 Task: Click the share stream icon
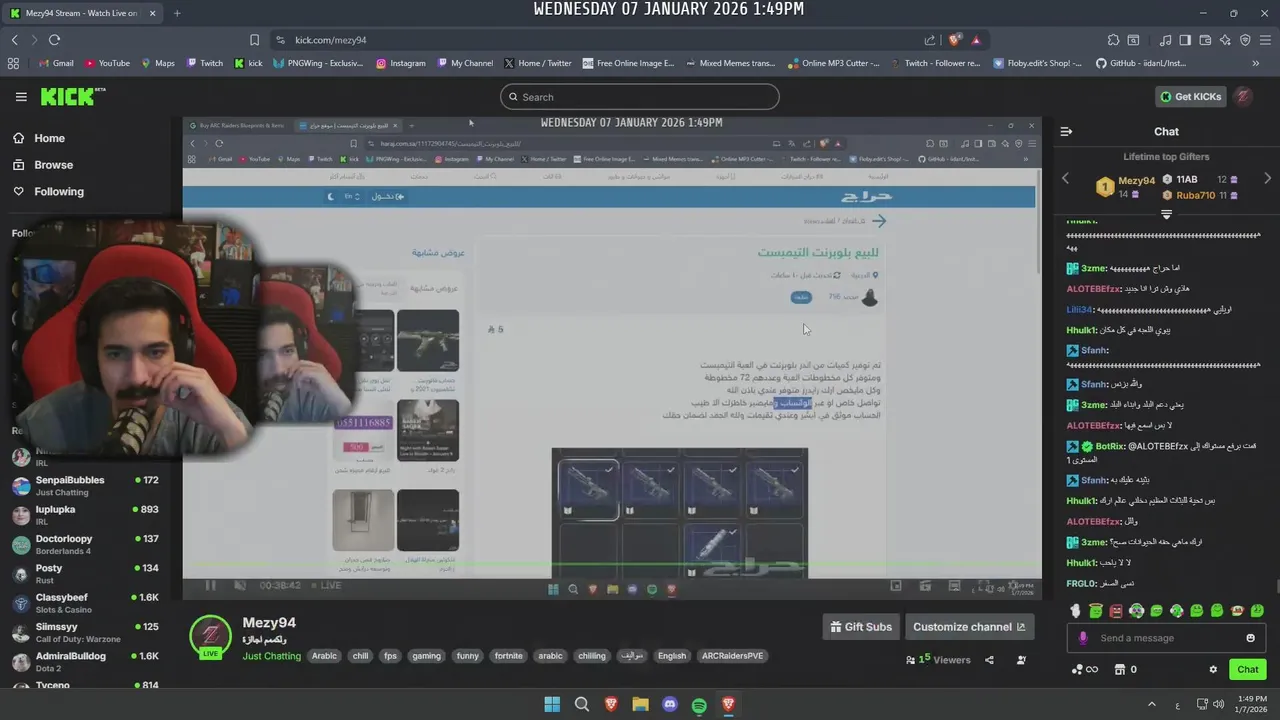point(989,660)
